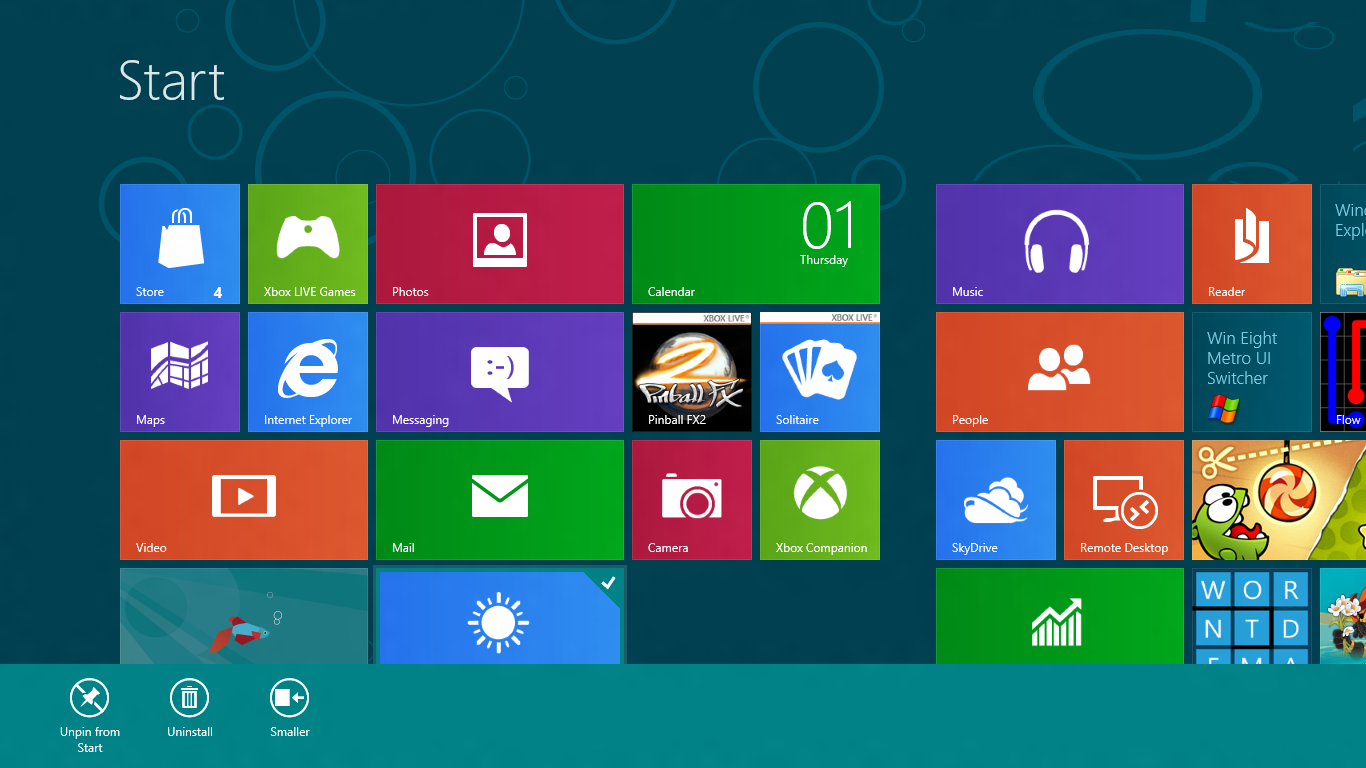The image size is (1366, 768).
Task: Open the partly visible Windows Explorer tile
Action: pyautogui.click(x=1343, y=244)
